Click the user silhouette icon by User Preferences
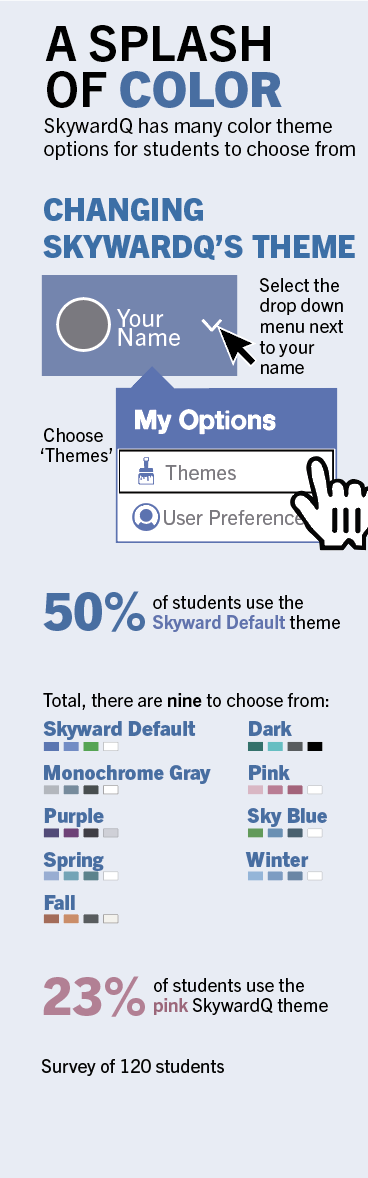The width and height of the screenshot is (368, 1178). click(146, 517)
